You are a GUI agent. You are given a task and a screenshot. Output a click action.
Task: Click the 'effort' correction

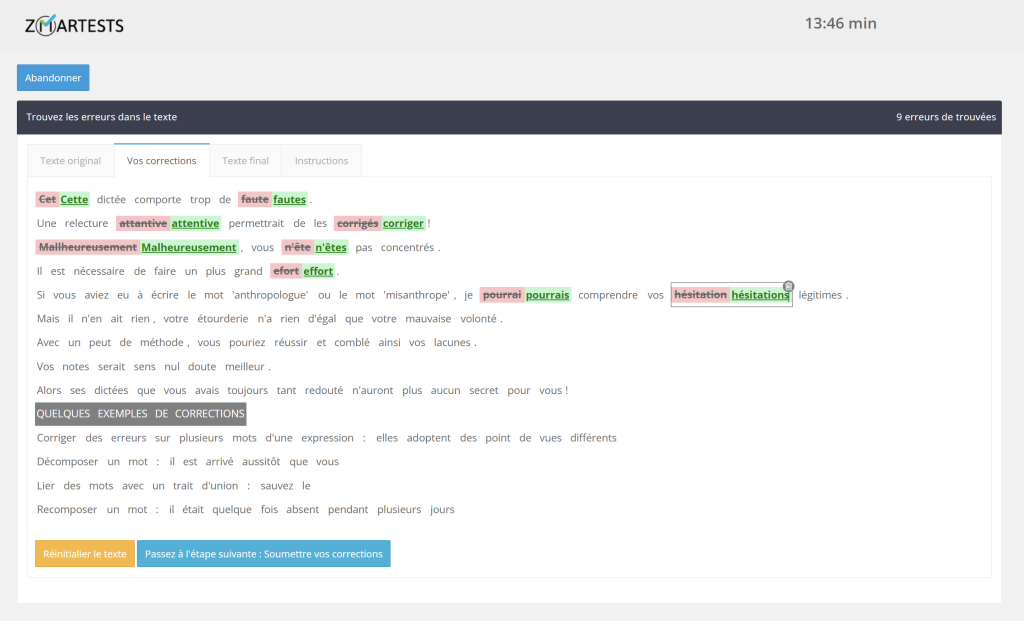pos(318,272)
